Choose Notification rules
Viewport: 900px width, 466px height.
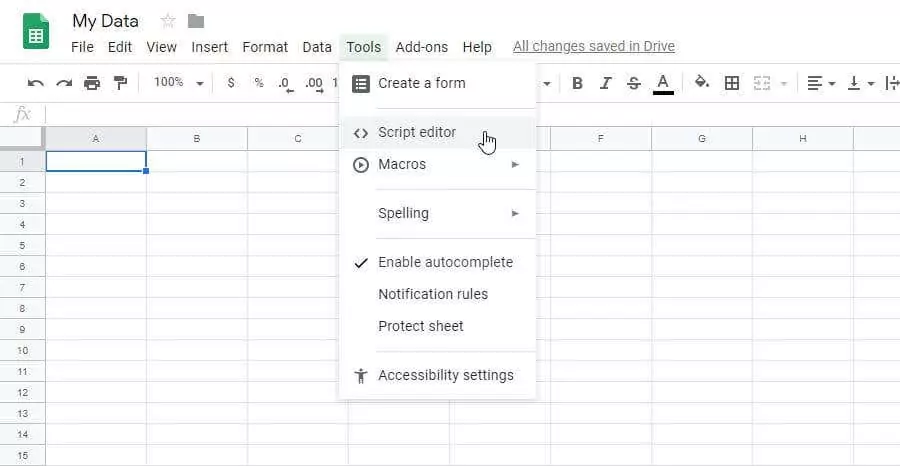pos(437,294)
